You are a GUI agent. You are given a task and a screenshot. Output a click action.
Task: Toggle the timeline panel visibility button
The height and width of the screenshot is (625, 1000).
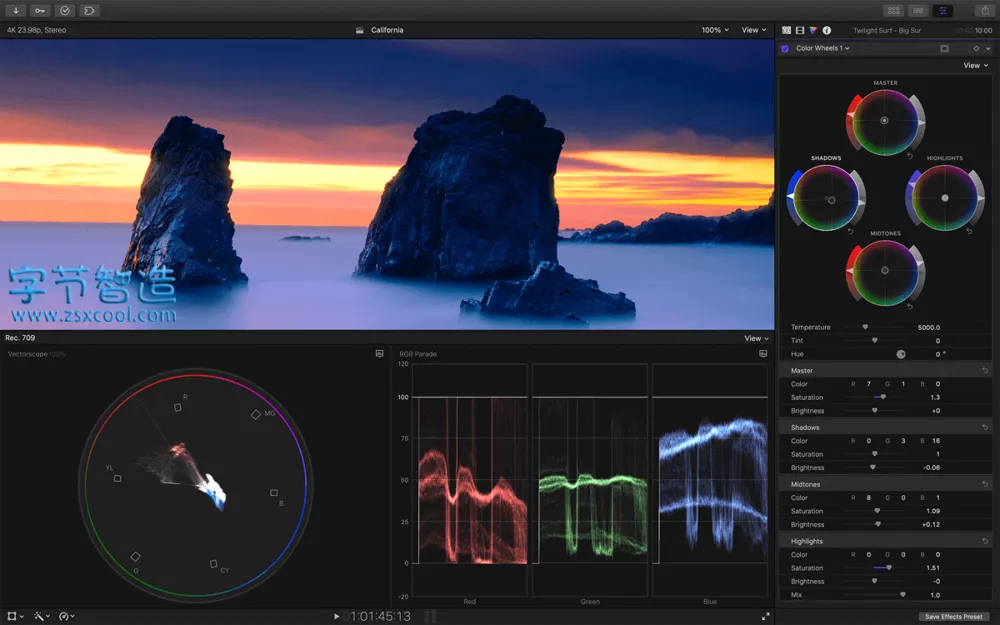click(x=917, y=11)
